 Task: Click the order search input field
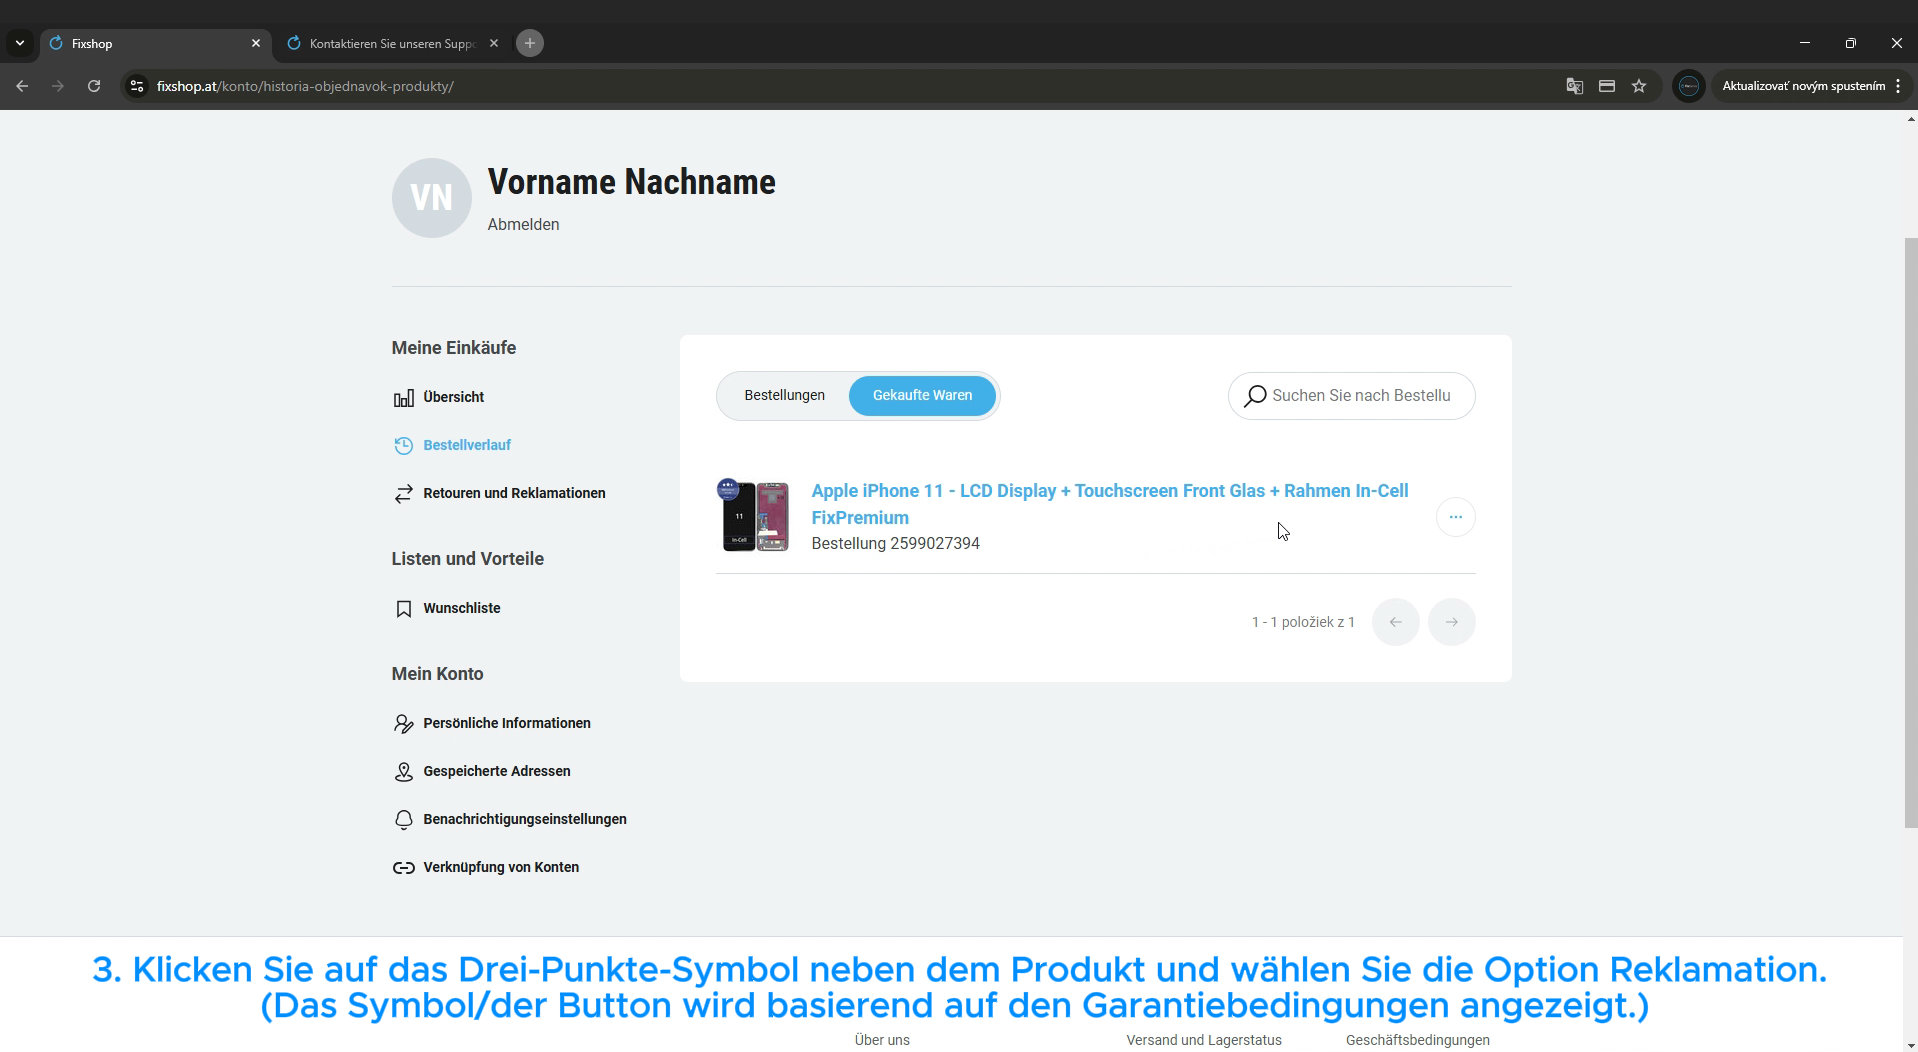1360,396
